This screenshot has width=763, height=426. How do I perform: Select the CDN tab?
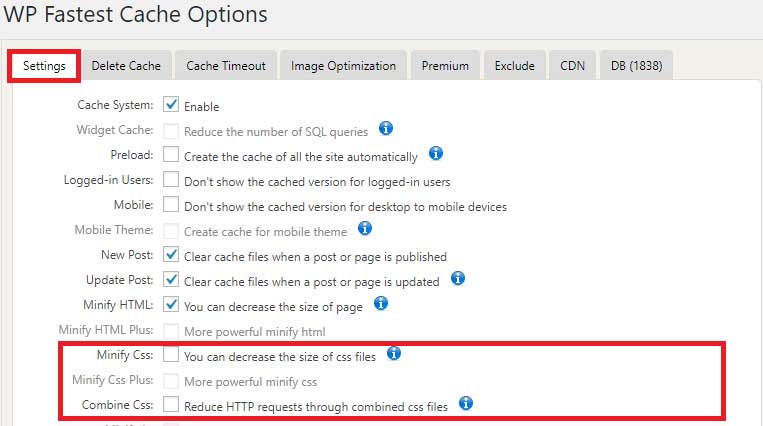(x=573, y=65)
